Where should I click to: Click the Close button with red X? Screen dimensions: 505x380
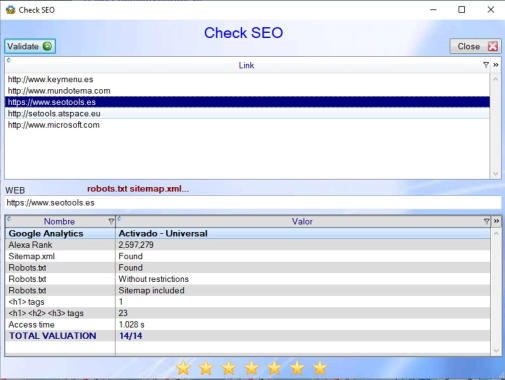coord(475,46)
